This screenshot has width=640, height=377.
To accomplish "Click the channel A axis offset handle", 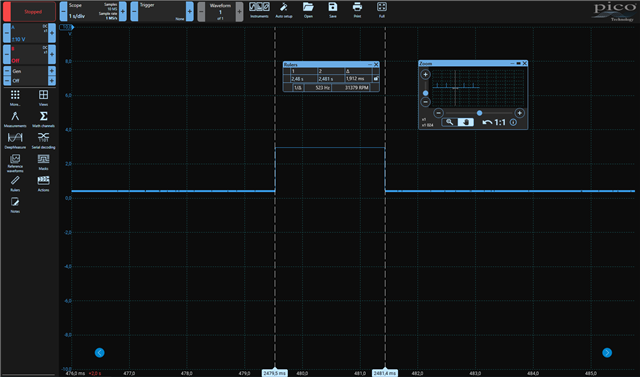I will tap(67, 27).
